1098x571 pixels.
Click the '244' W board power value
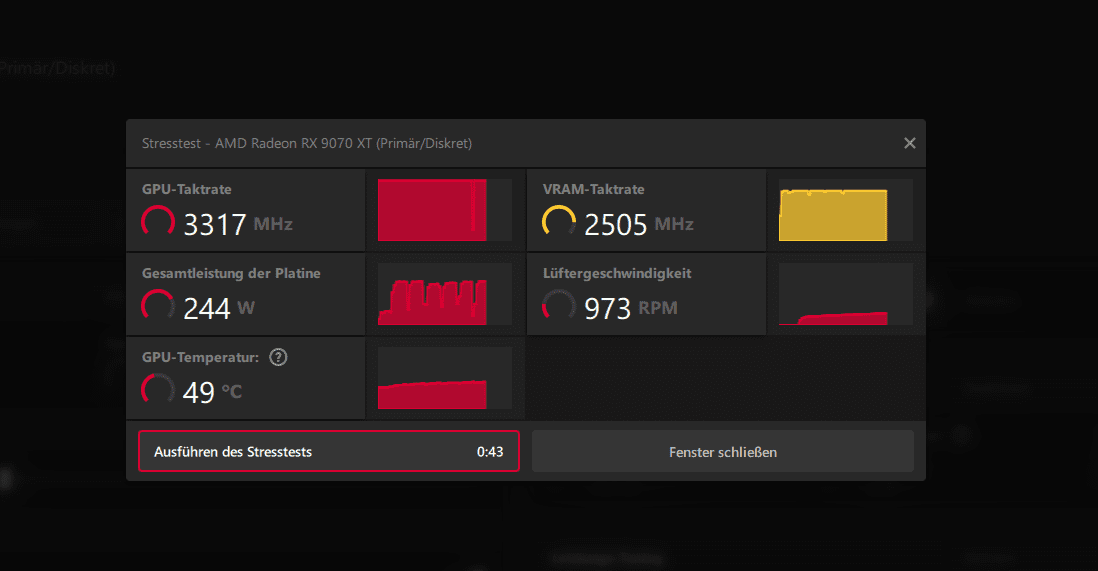click(207, 308)
